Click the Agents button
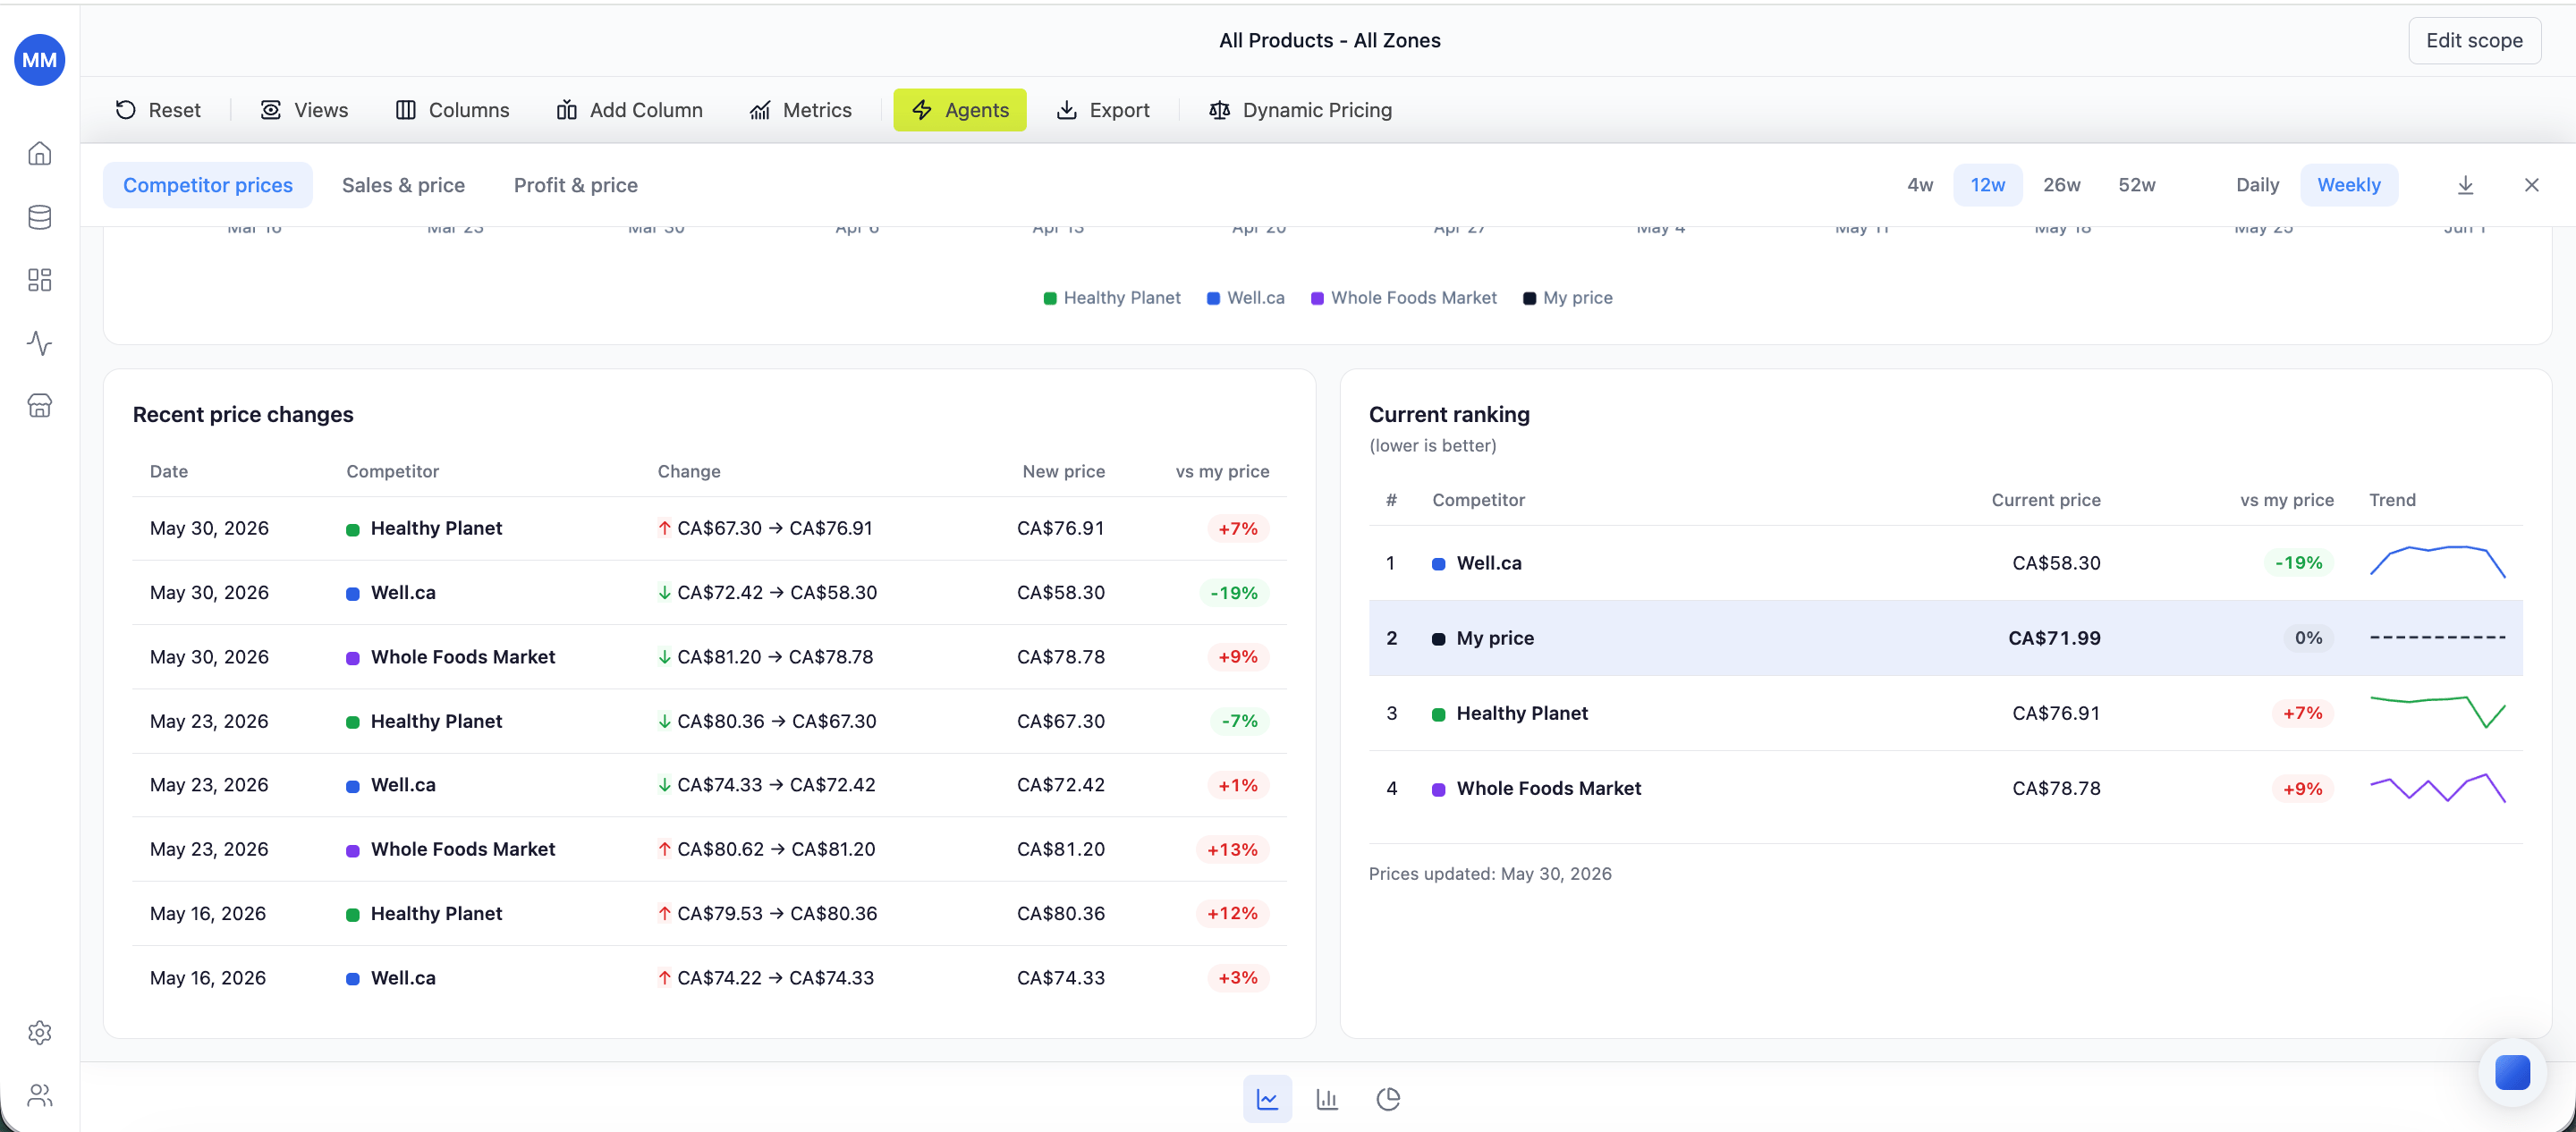The image size is (2576, 1132). (x=960, y=110)
